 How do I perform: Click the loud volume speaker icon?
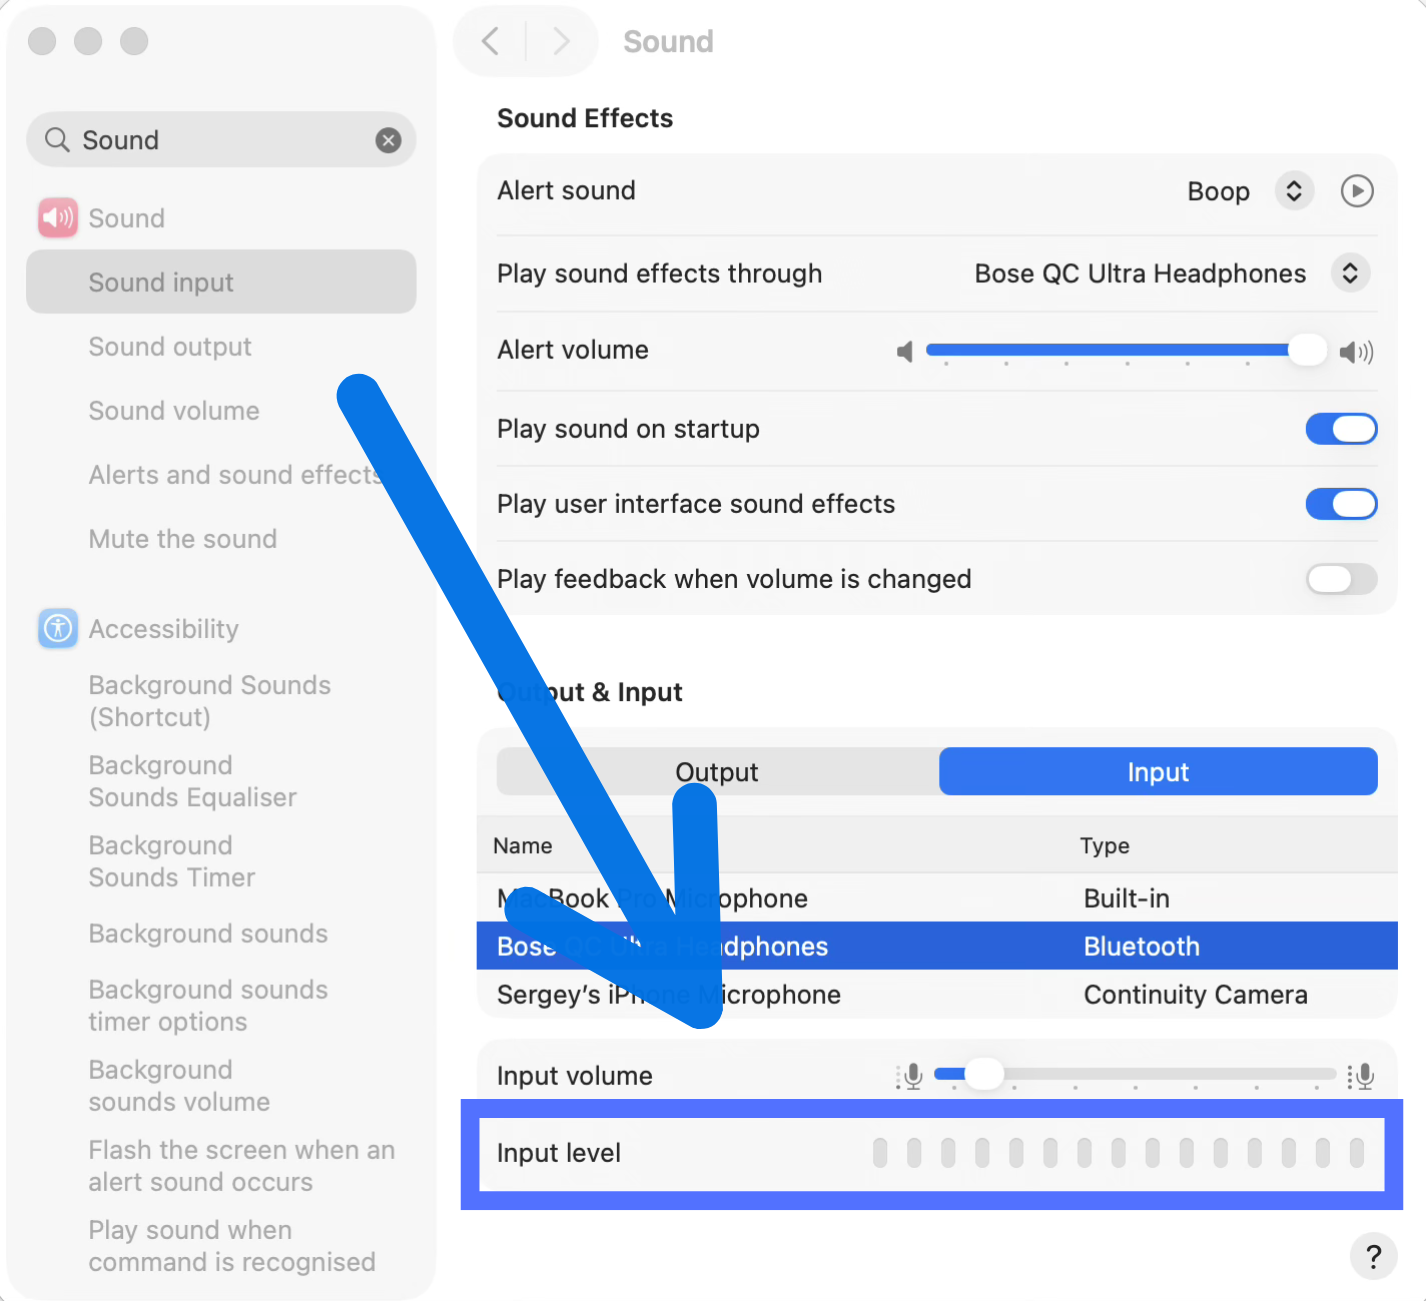pyautogui.click(x=1356, y=351)
